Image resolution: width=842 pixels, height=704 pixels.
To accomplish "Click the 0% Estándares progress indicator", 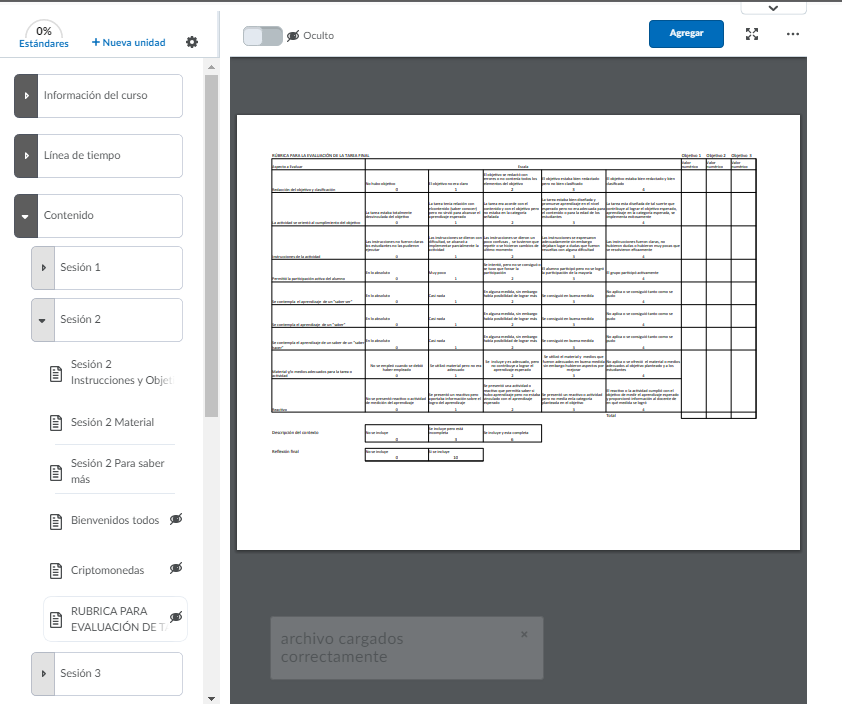I will pos(44,37).
